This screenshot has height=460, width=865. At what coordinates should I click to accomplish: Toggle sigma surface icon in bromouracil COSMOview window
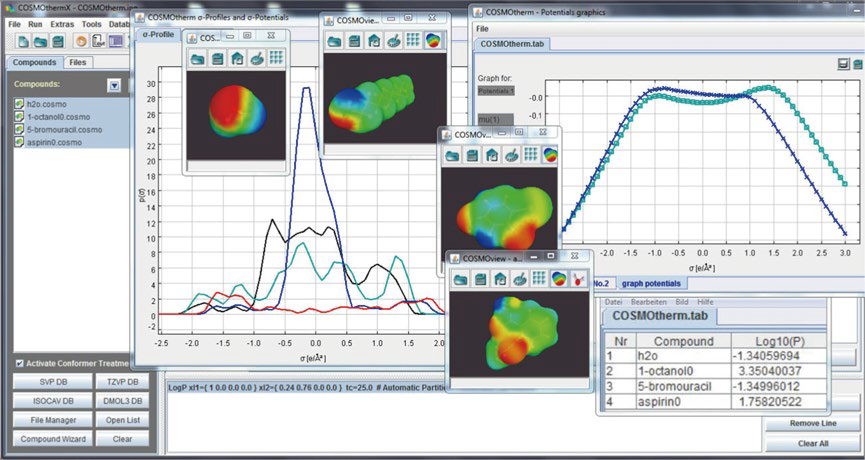[550, 156]
